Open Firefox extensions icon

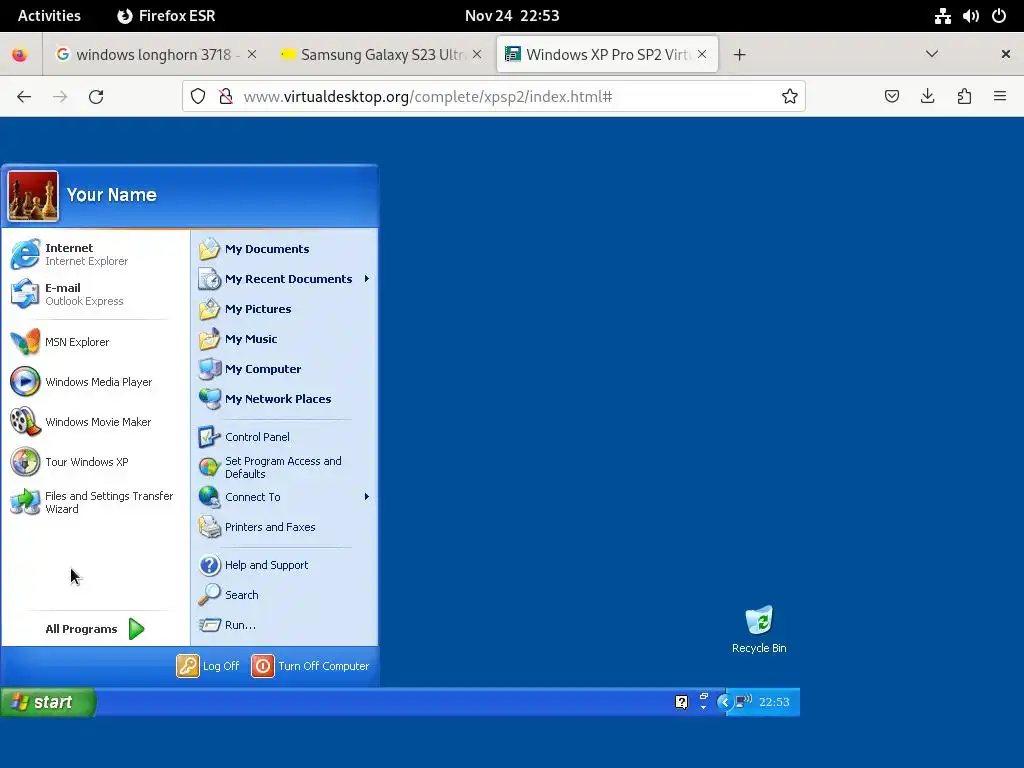pos(964,97)
